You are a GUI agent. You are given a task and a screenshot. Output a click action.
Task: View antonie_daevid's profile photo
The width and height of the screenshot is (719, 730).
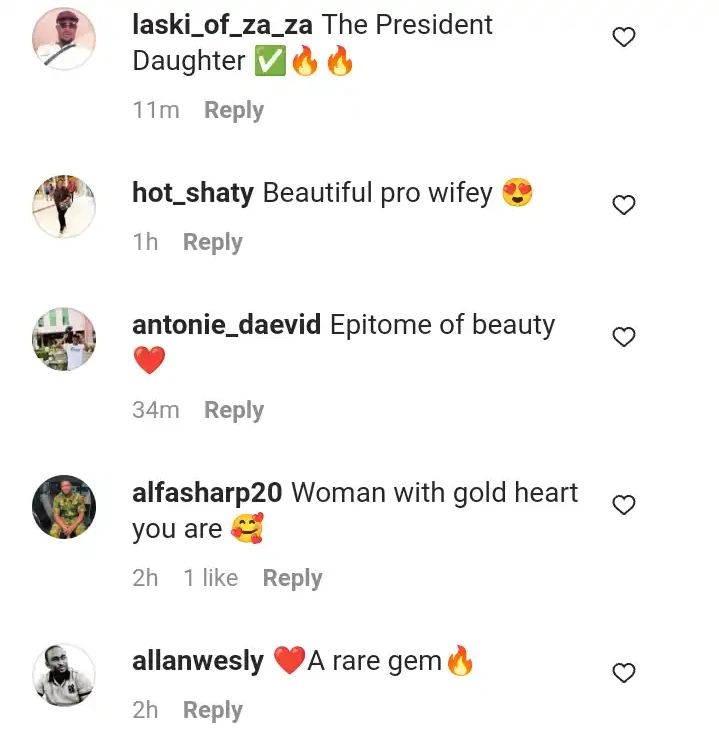pyautogui.click(x=64, y=338)
